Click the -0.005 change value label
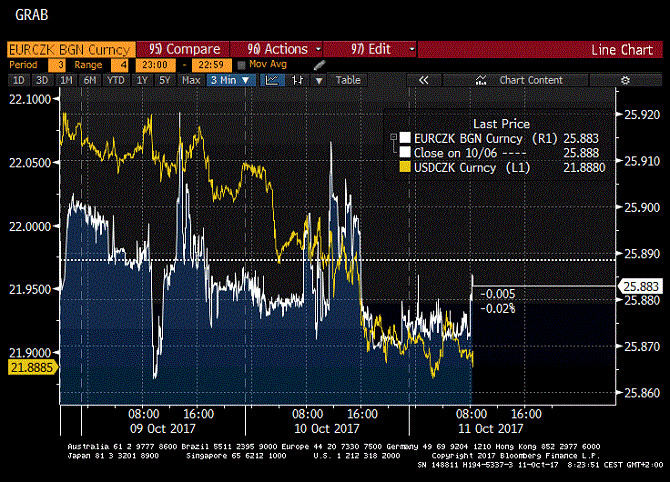670x482 pixels. (x=498, y=294)
